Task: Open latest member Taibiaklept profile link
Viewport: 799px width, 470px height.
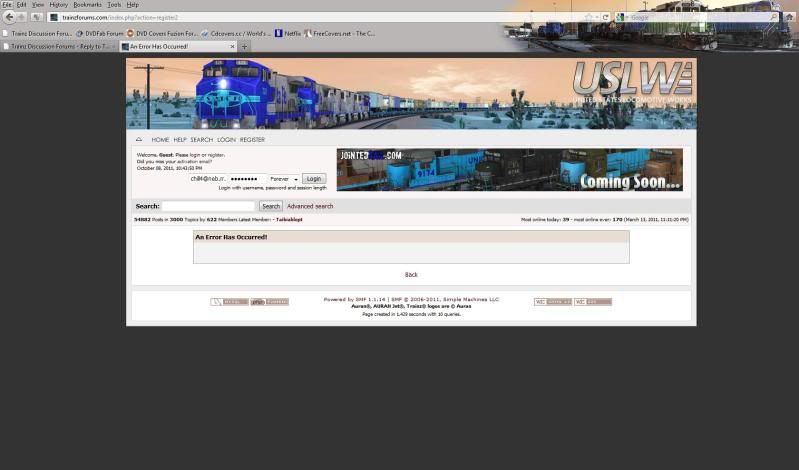Action: [289, 220]
